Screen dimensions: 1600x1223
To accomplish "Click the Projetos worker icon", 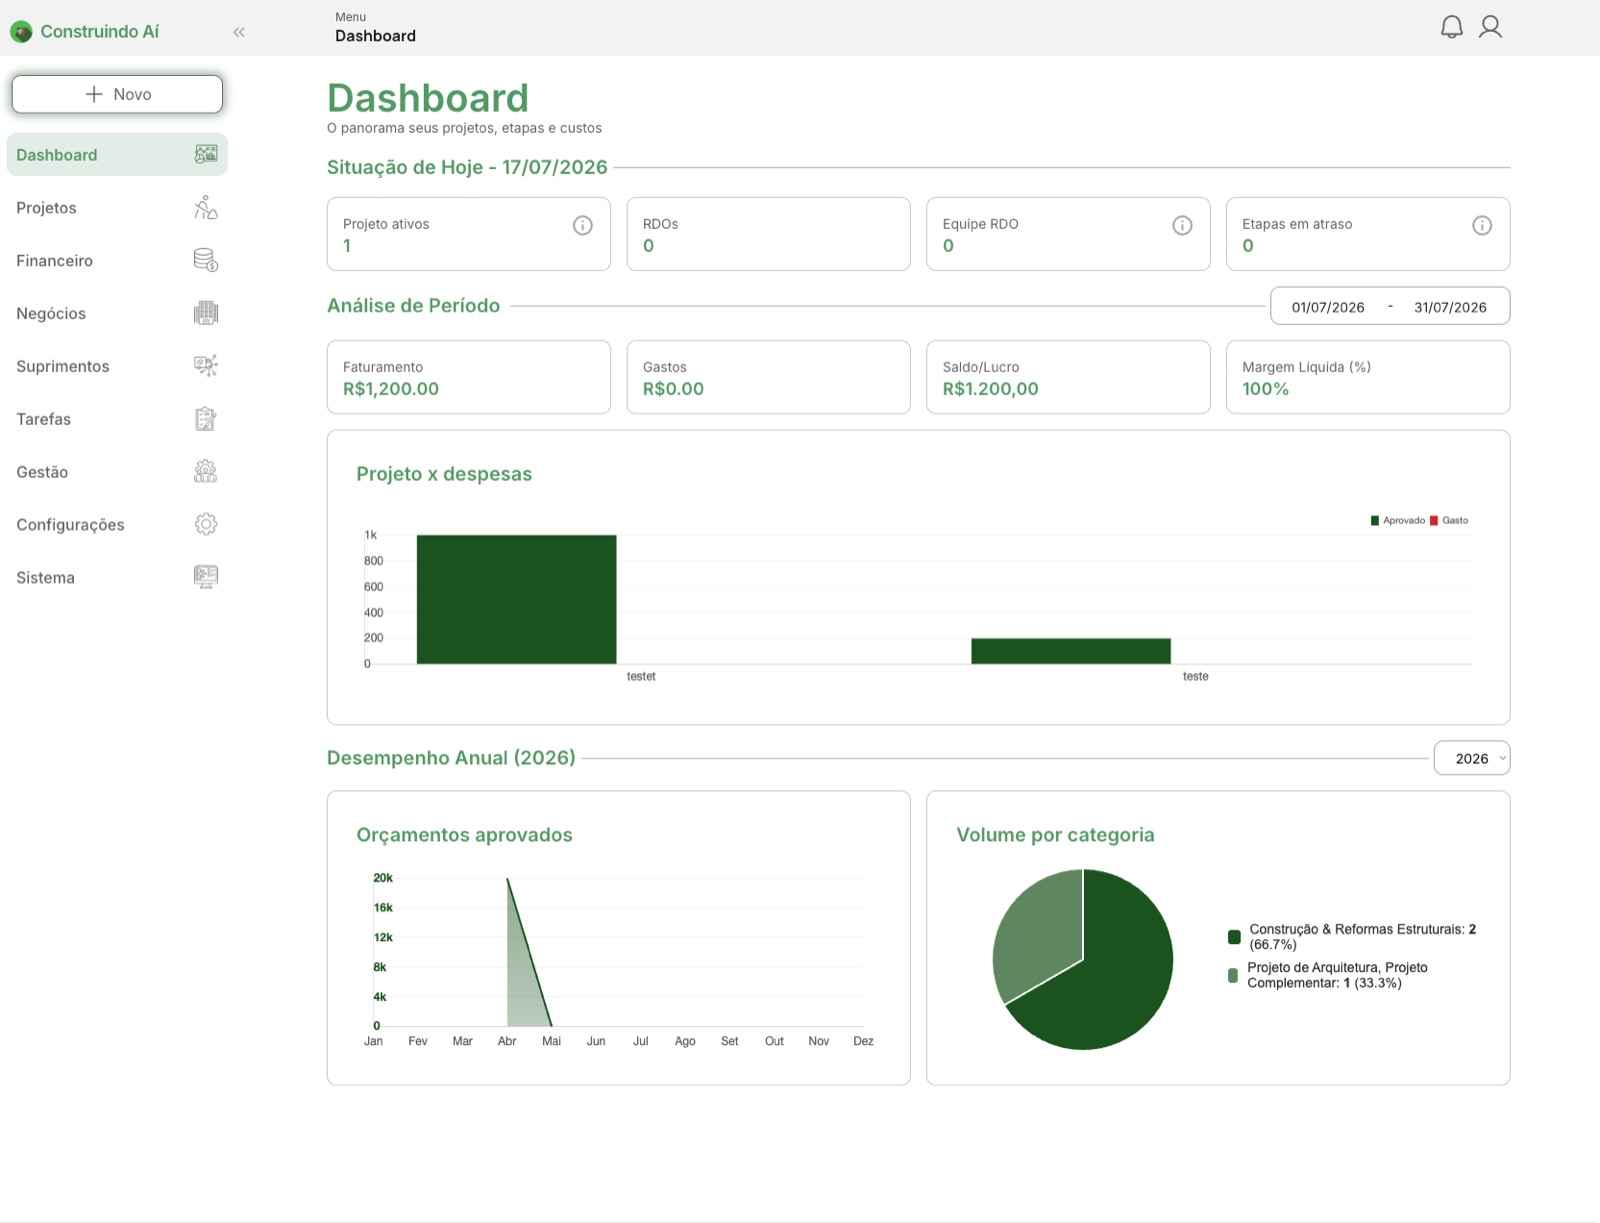I will click(x=206, y=207).
